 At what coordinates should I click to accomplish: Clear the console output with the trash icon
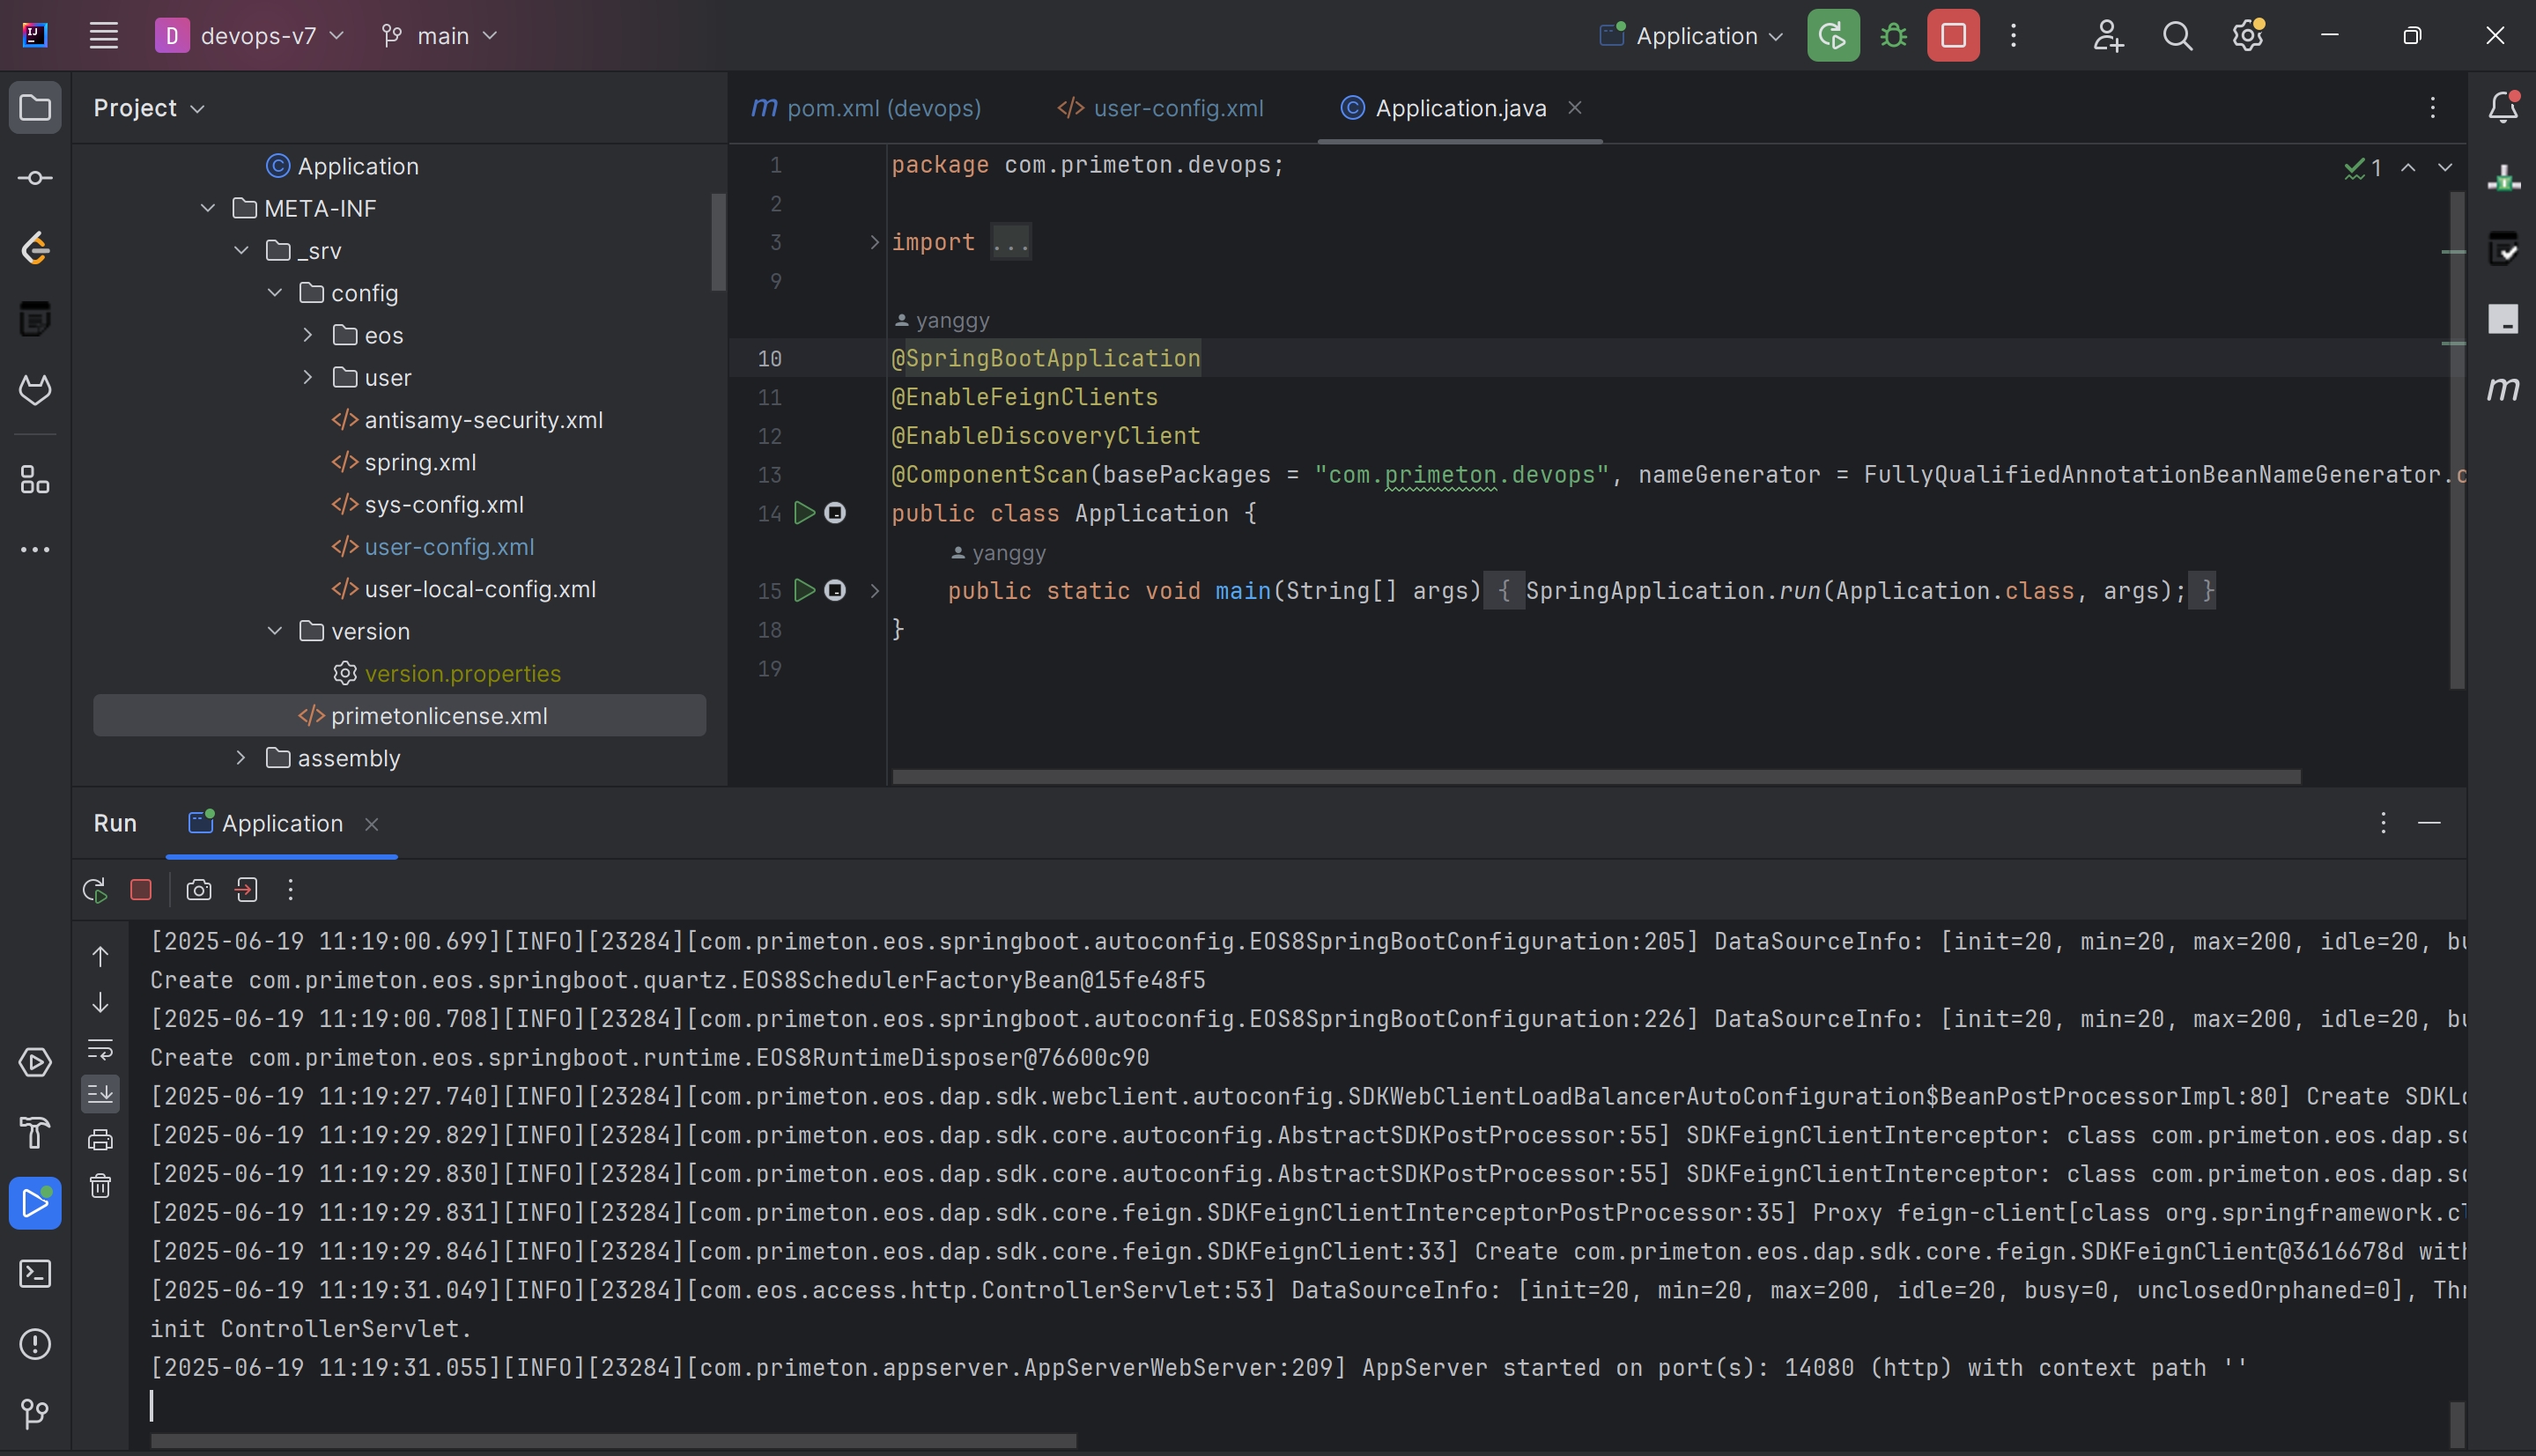(x=100, y=1187)
